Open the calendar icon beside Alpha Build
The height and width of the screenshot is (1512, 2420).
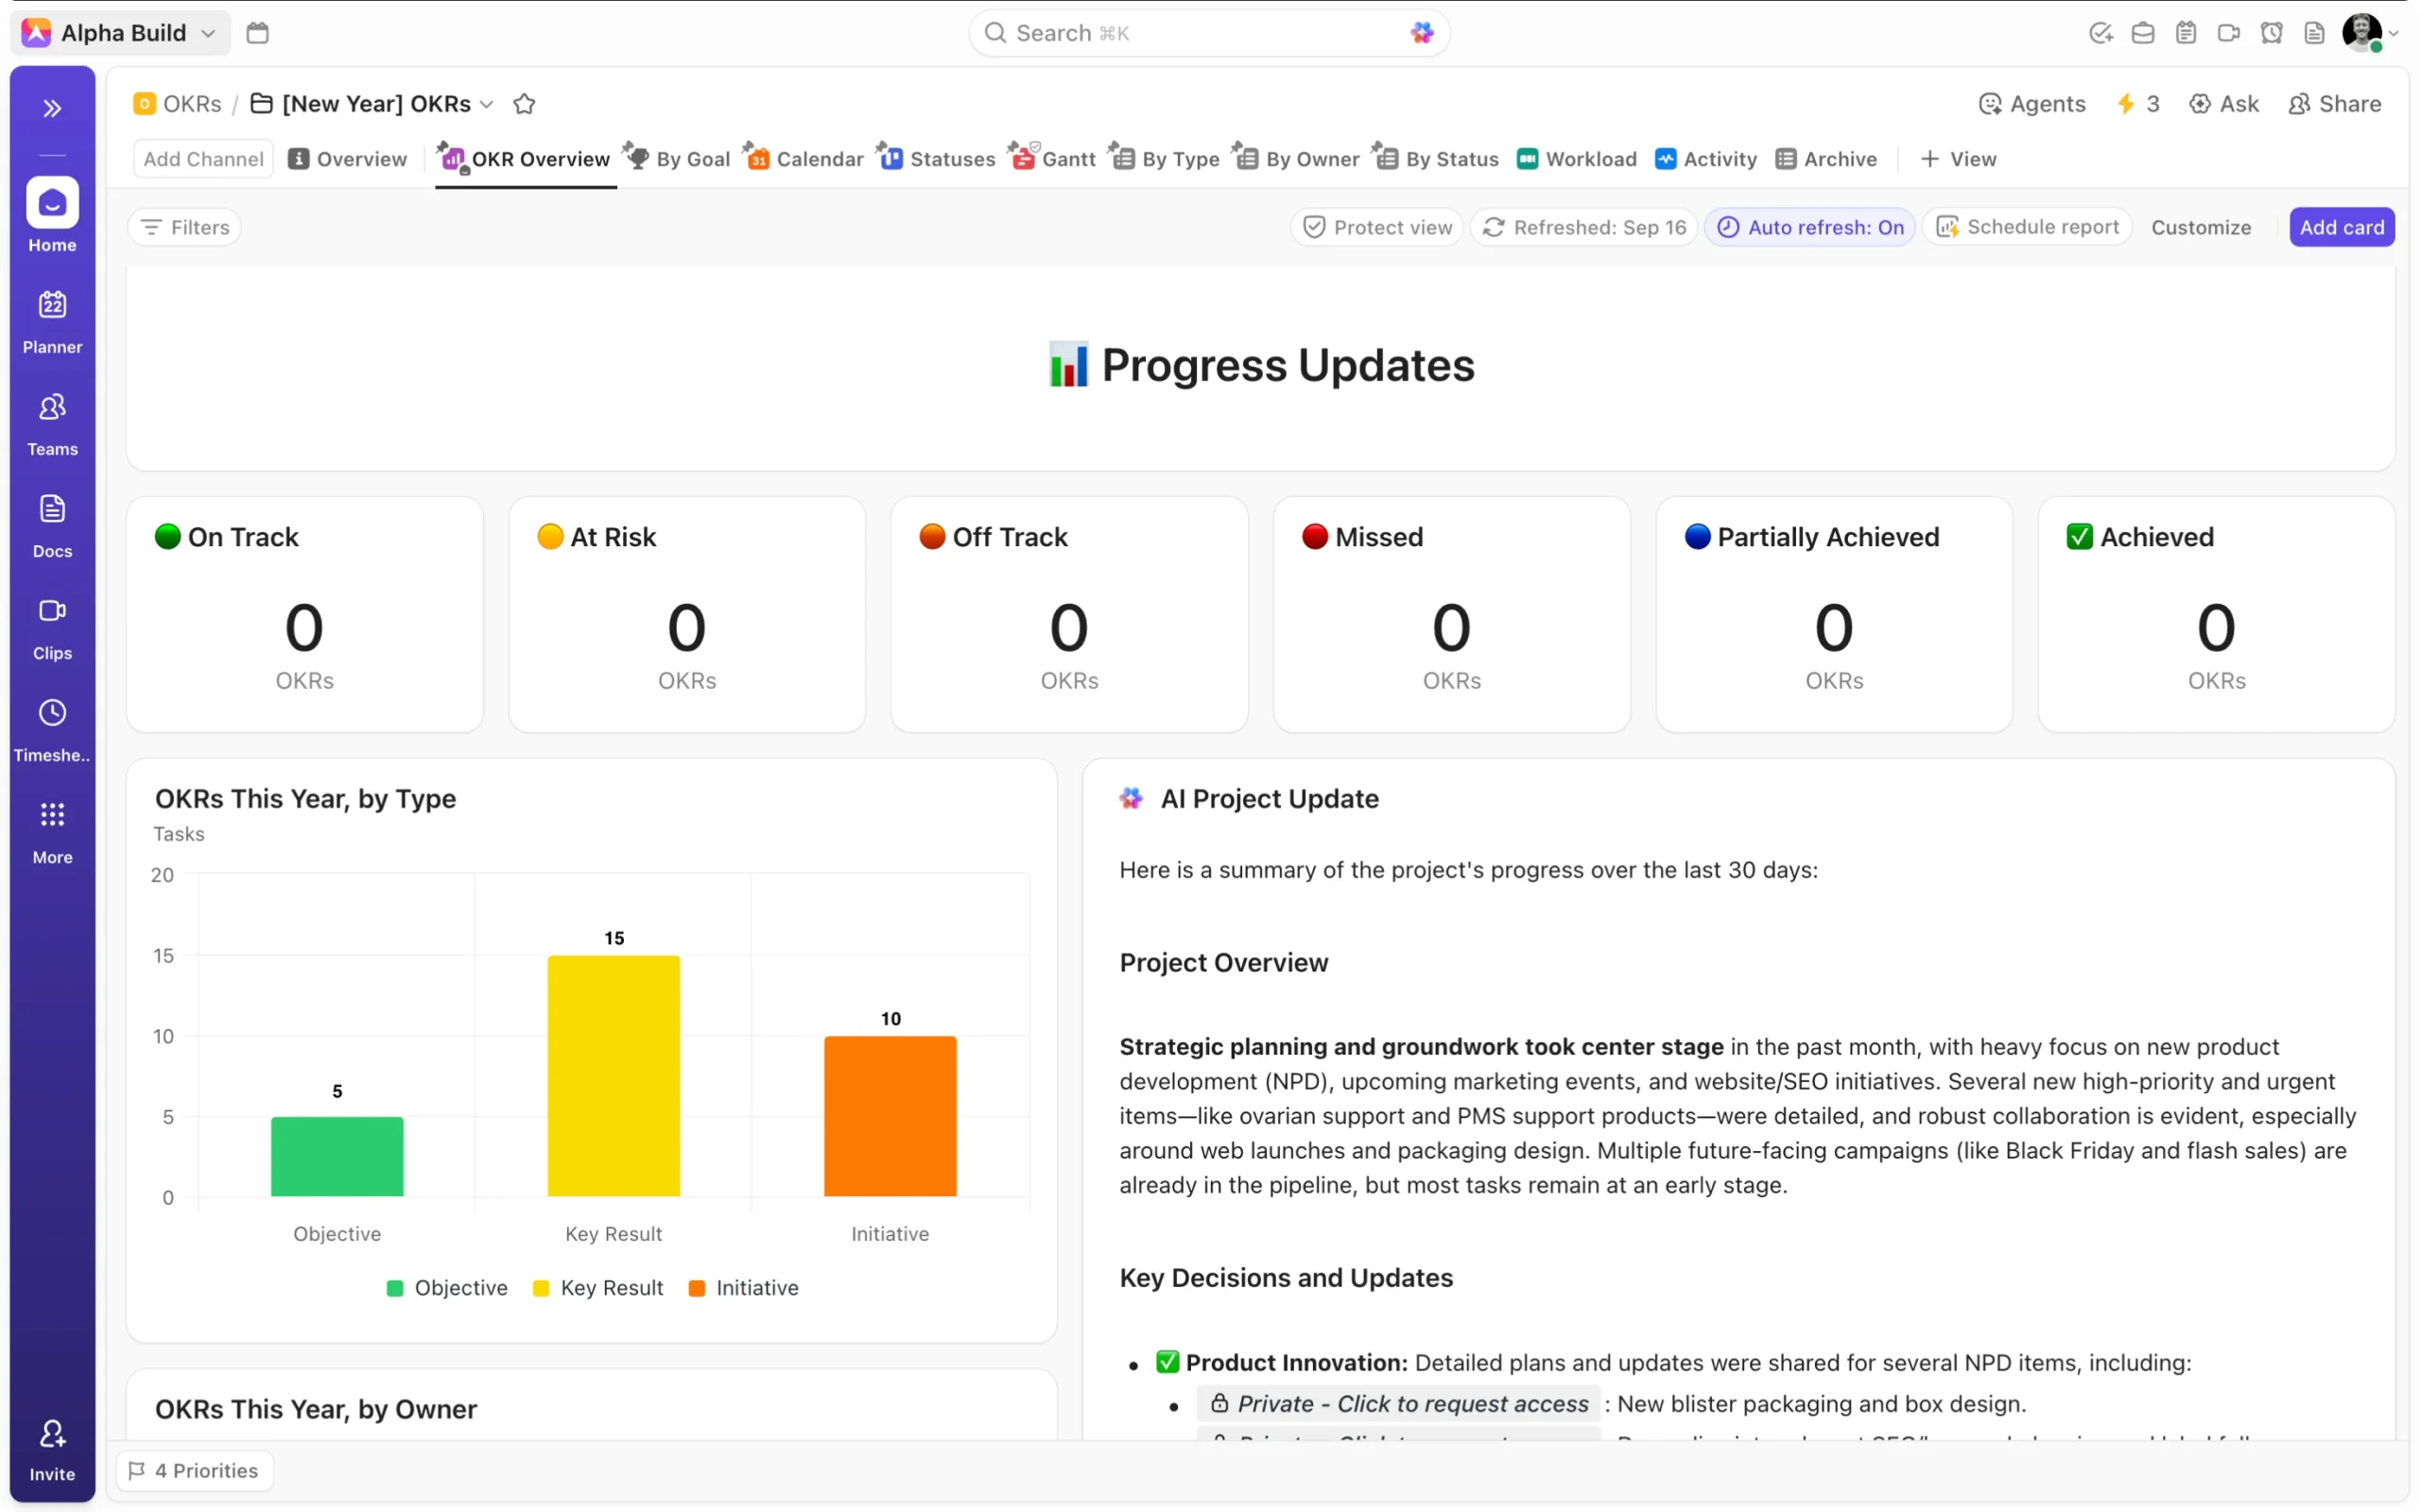point(257,33)
